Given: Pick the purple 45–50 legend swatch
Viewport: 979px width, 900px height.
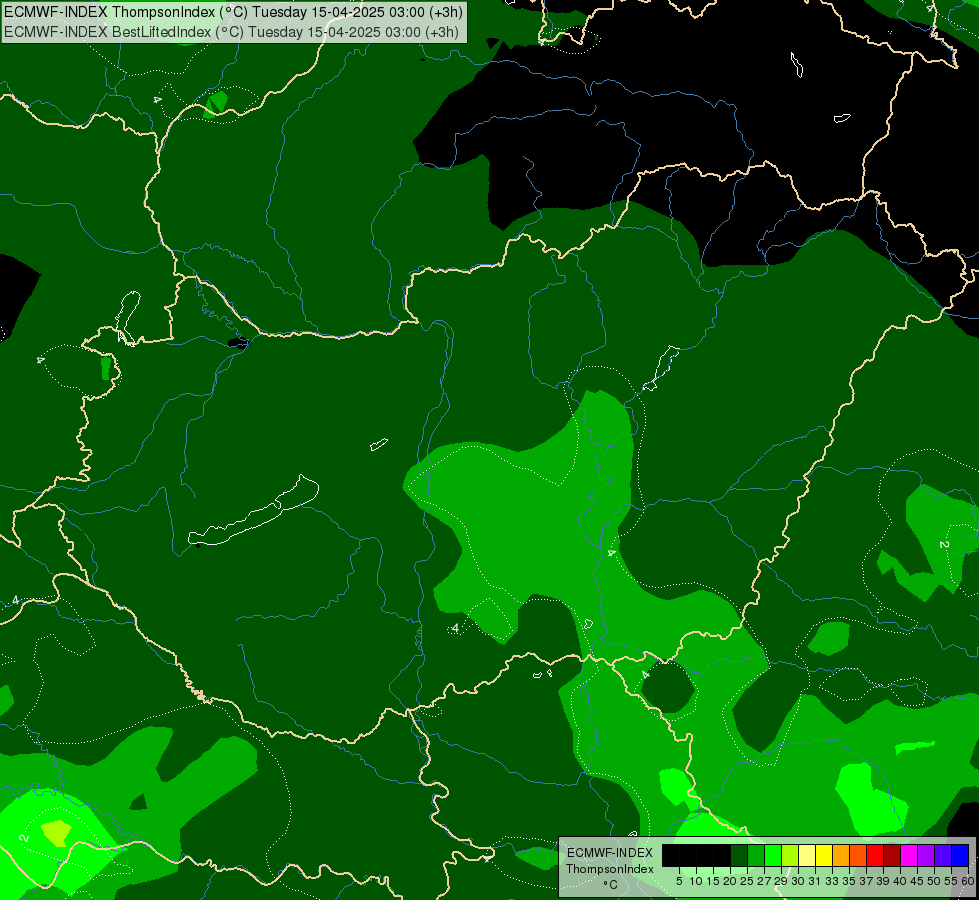Looking at the screenshot, I should click(x=927, y=855).
